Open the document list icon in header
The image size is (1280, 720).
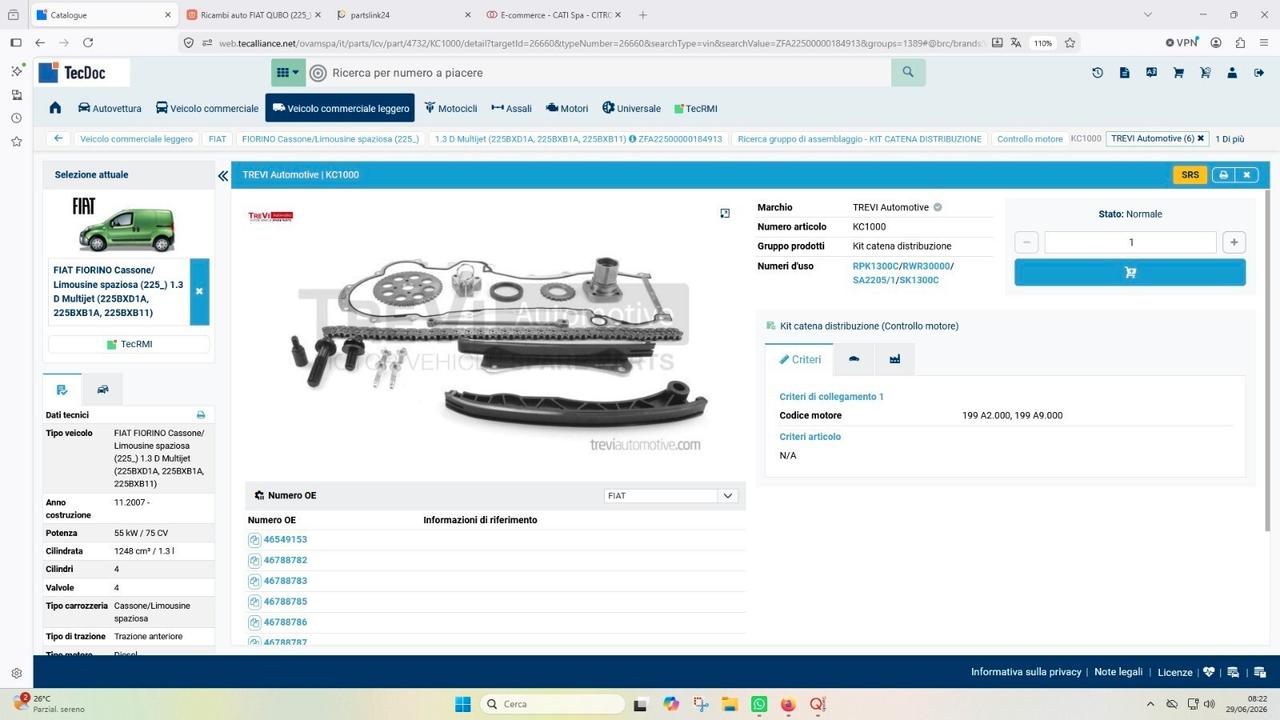click(x=1124, y=72)
